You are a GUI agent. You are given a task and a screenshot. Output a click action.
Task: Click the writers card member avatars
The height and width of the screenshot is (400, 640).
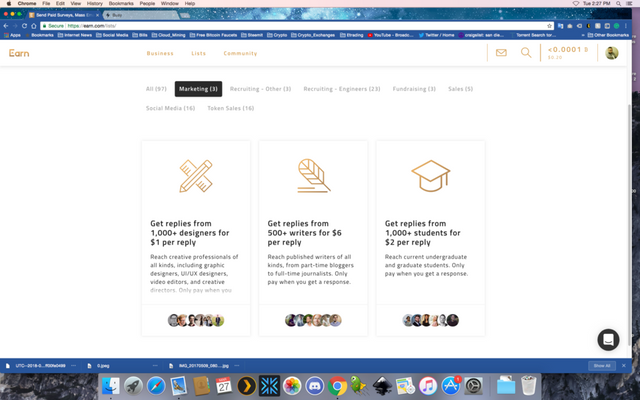tap(313, 320)
